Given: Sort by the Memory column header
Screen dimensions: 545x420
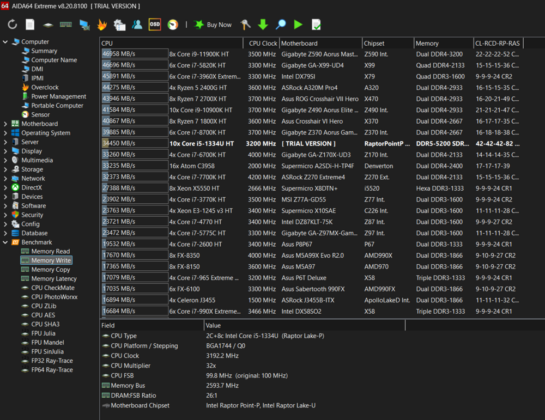Looking at the screenshot, I should click(x=444, y=43).
